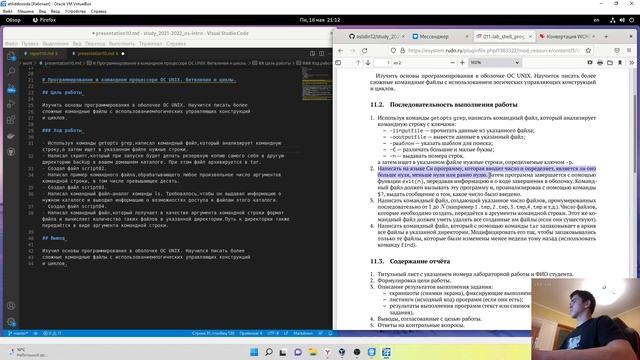The height and width of the screenshot is (360, 640).
Task: Click errors and warnings count in status bar
Action: (52, 333)
